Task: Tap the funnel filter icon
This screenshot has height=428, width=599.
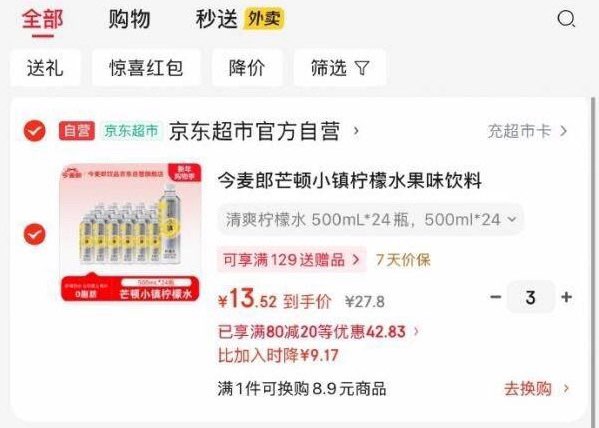Action: pyautogui.click(x=362, y=68)
